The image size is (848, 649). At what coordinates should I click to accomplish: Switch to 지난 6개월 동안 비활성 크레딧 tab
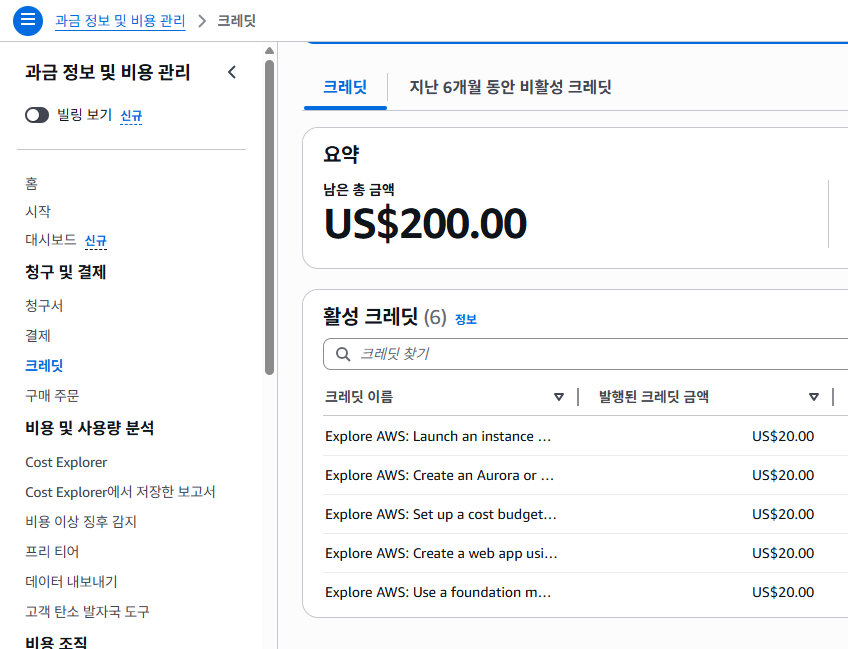click(x=513, y=87)
